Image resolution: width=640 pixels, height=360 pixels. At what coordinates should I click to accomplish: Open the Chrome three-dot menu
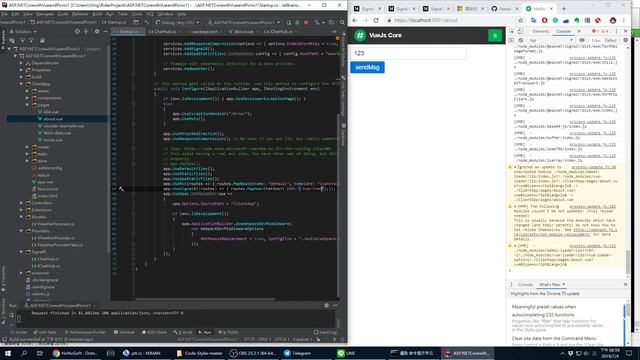click(624, 20)
